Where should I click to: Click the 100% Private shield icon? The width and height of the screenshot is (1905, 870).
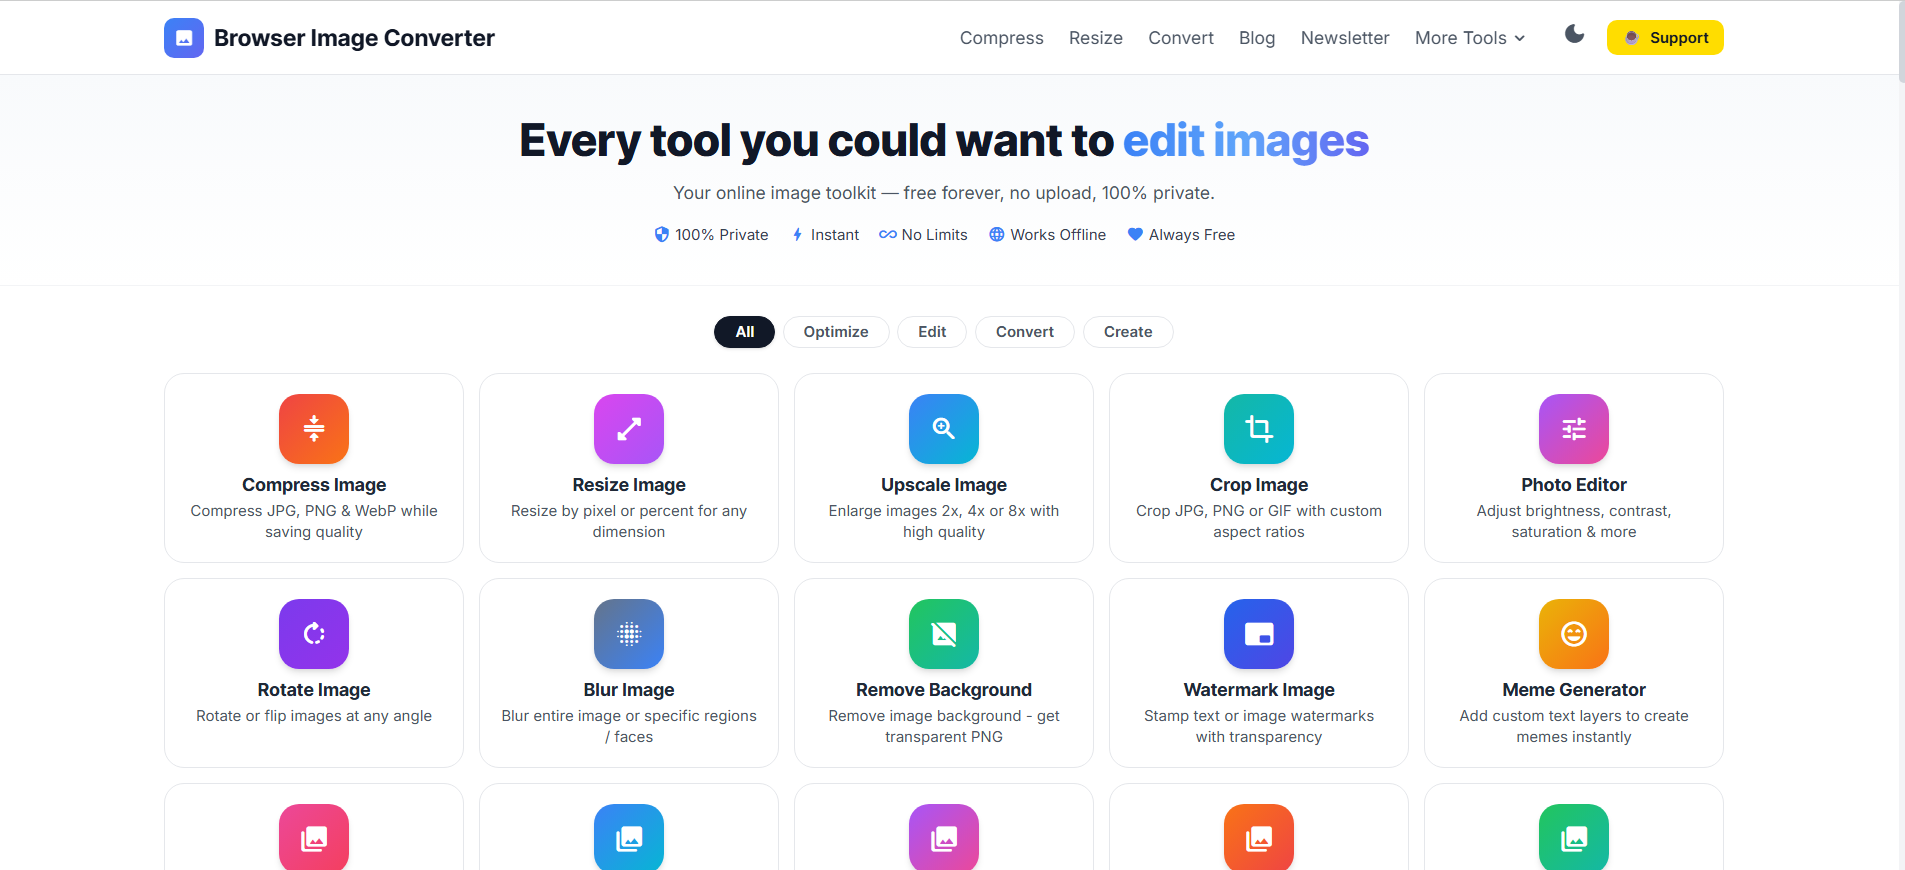coord(661,234)
